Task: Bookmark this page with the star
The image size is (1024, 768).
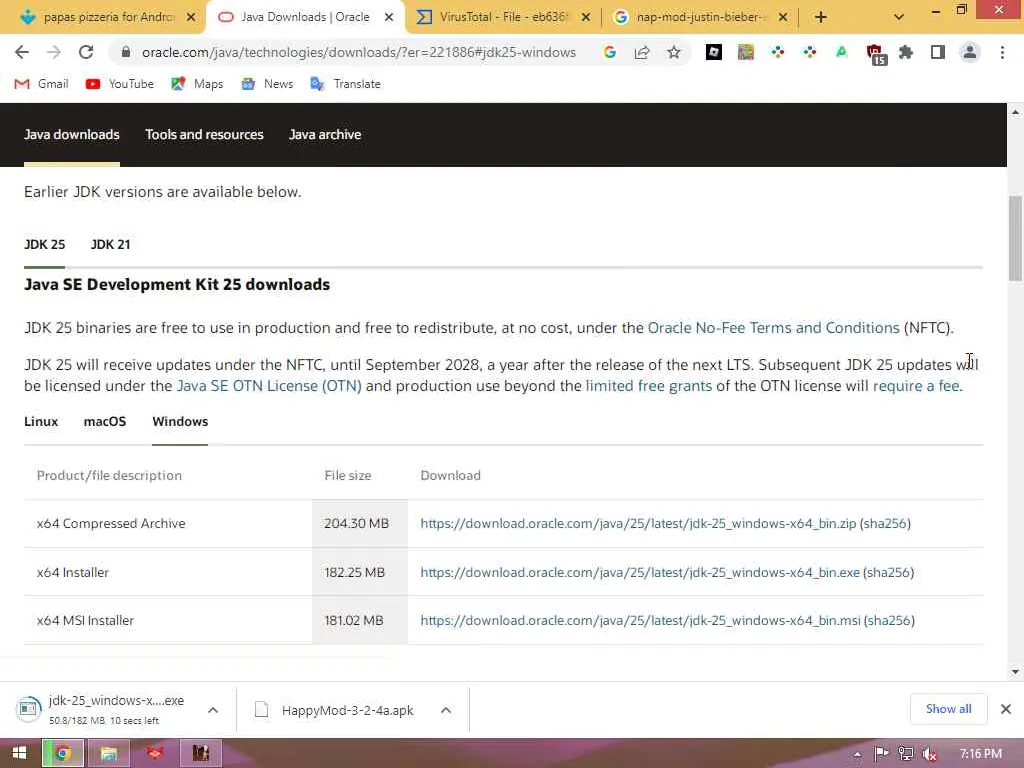Action: pyautogui.click(x=674, y=52)
